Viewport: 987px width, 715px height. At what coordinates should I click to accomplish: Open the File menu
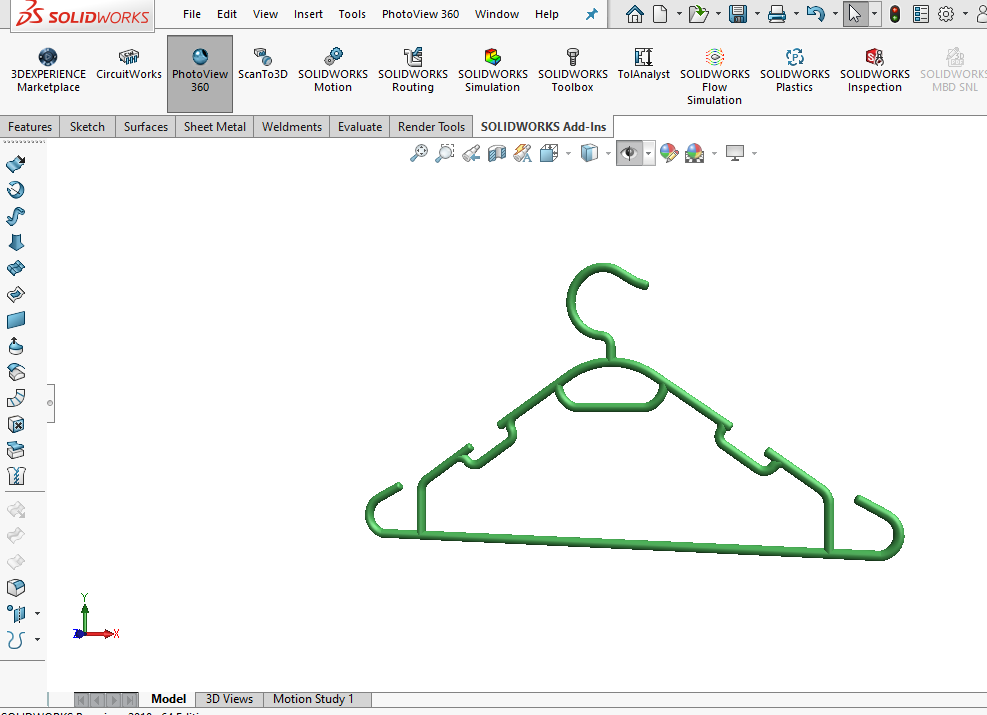click(192, 14)
